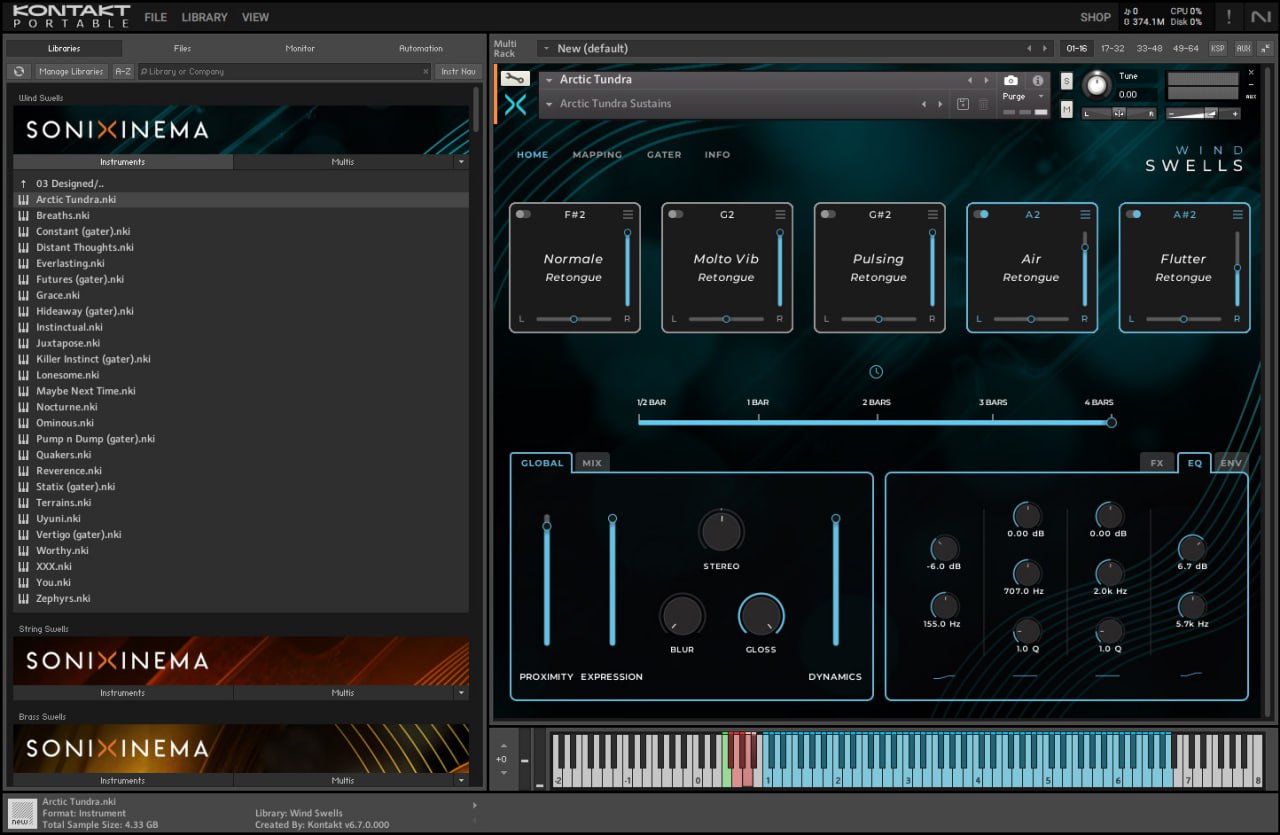This screenshot has height=835, width=1280.
Task: Open the hamburger menu on the Air slot
Action: click(1085, 214)
